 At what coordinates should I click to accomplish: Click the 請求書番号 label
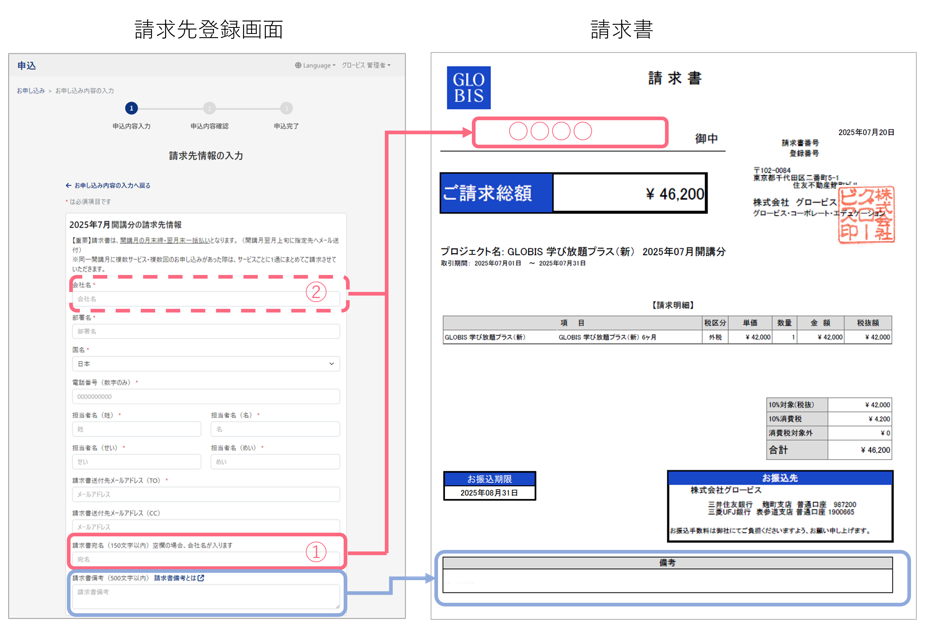coord(800,143)
